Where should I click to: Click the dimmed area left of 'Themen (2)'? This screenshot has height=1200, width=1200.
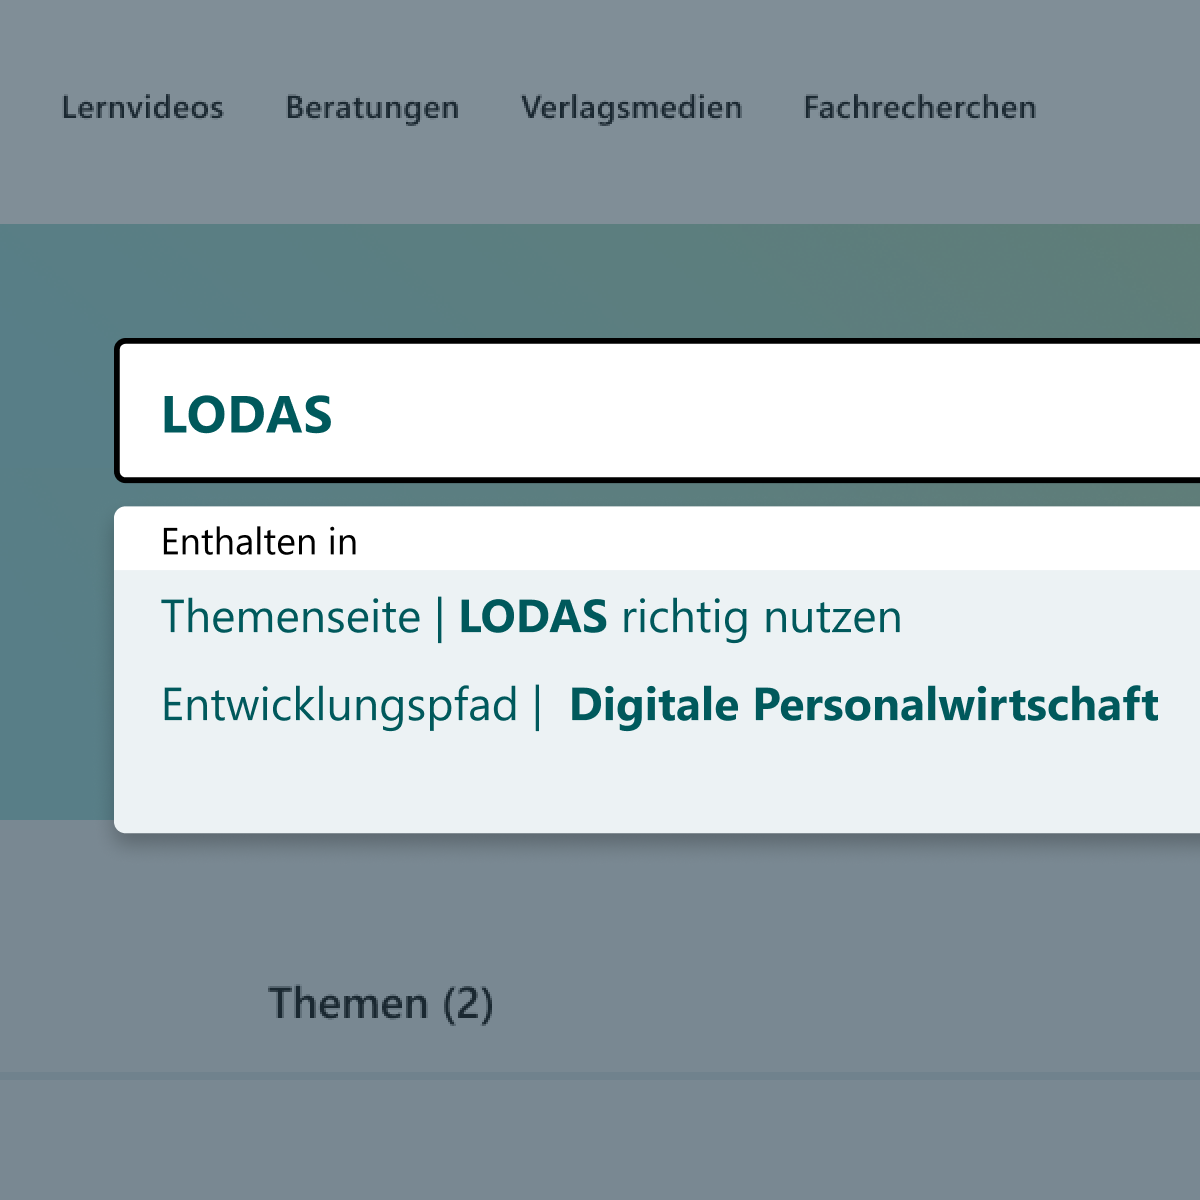click(130, 1003)
